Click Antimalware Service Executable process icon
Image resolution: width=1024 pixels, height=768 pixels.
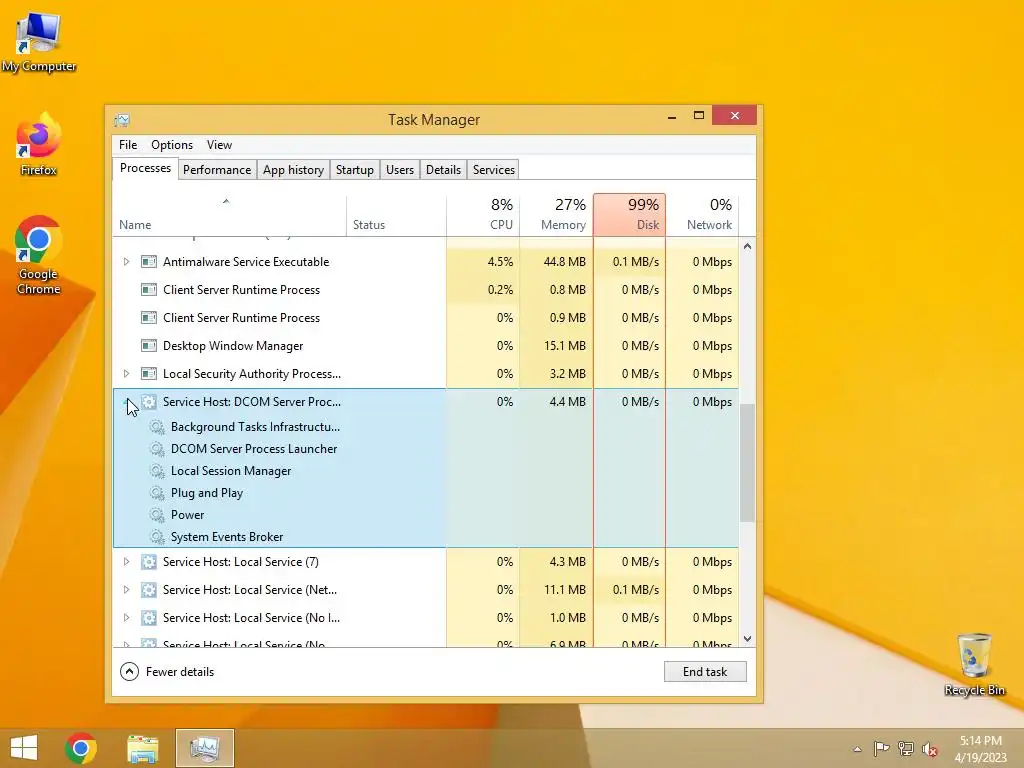point(149,262)
